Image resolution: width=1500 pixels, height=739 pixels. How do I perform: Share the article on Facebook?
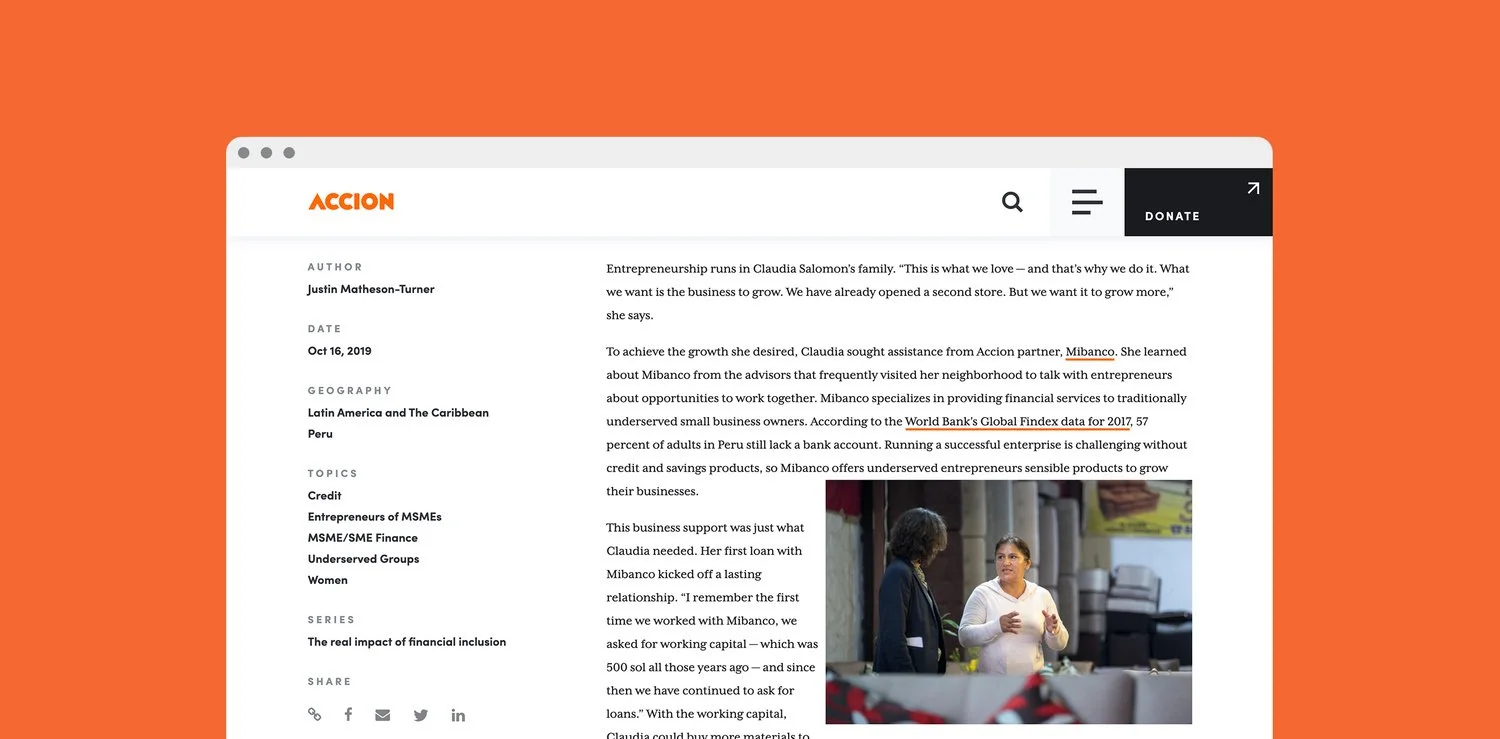pyautogui.click(x=348, y=714)
